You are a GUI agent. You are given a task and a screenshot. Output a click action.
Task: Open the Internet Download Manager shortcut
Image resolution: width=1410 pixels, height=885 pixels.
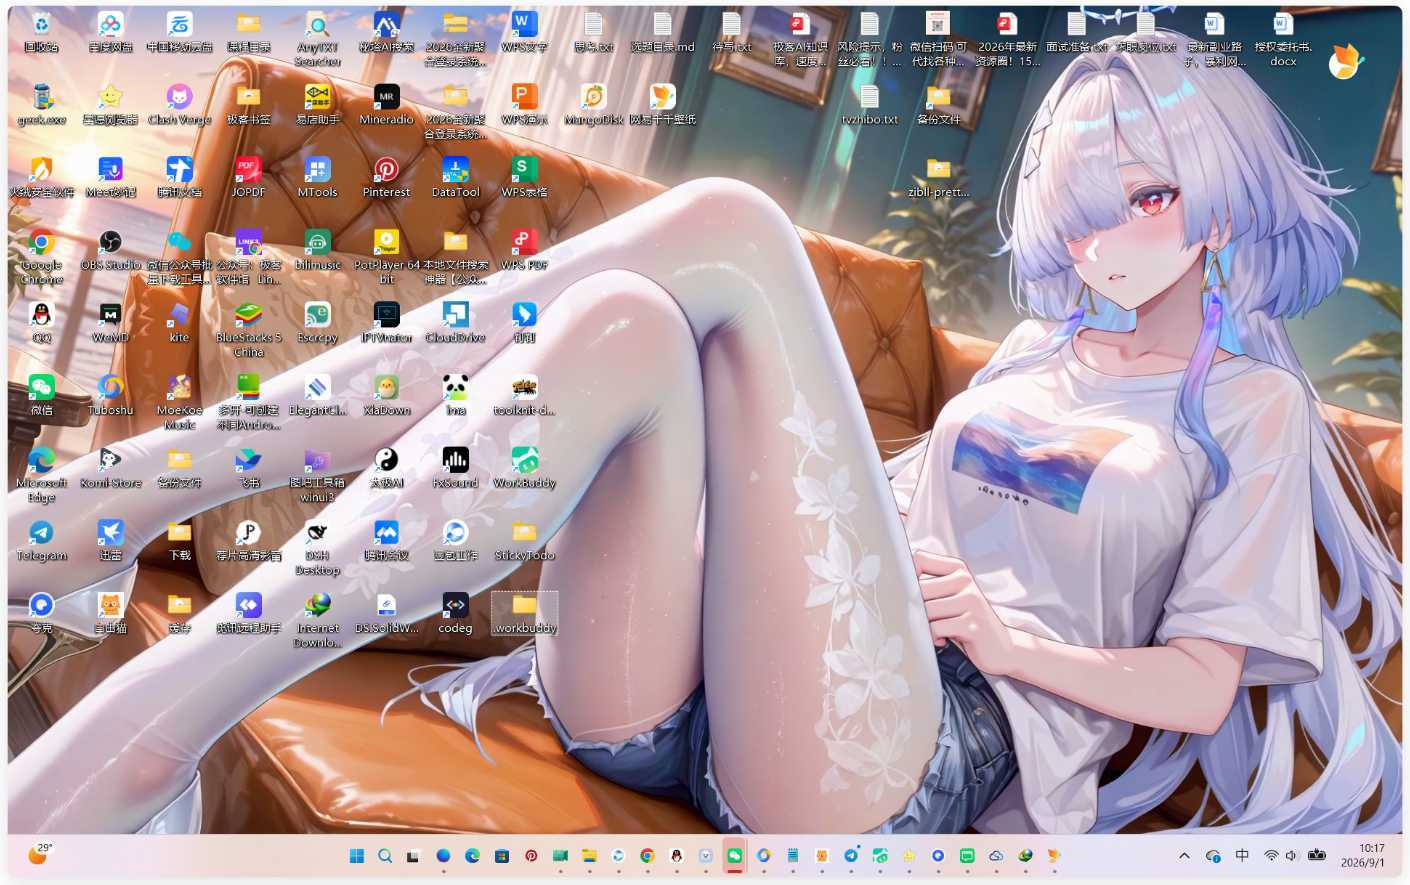[x=317, y=621]
